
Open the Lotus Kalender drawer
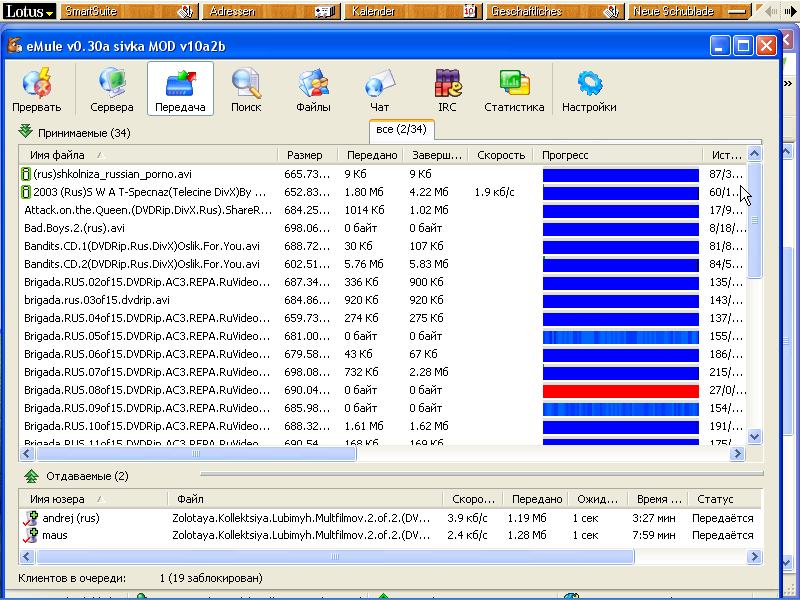click(x=413, y=11)
